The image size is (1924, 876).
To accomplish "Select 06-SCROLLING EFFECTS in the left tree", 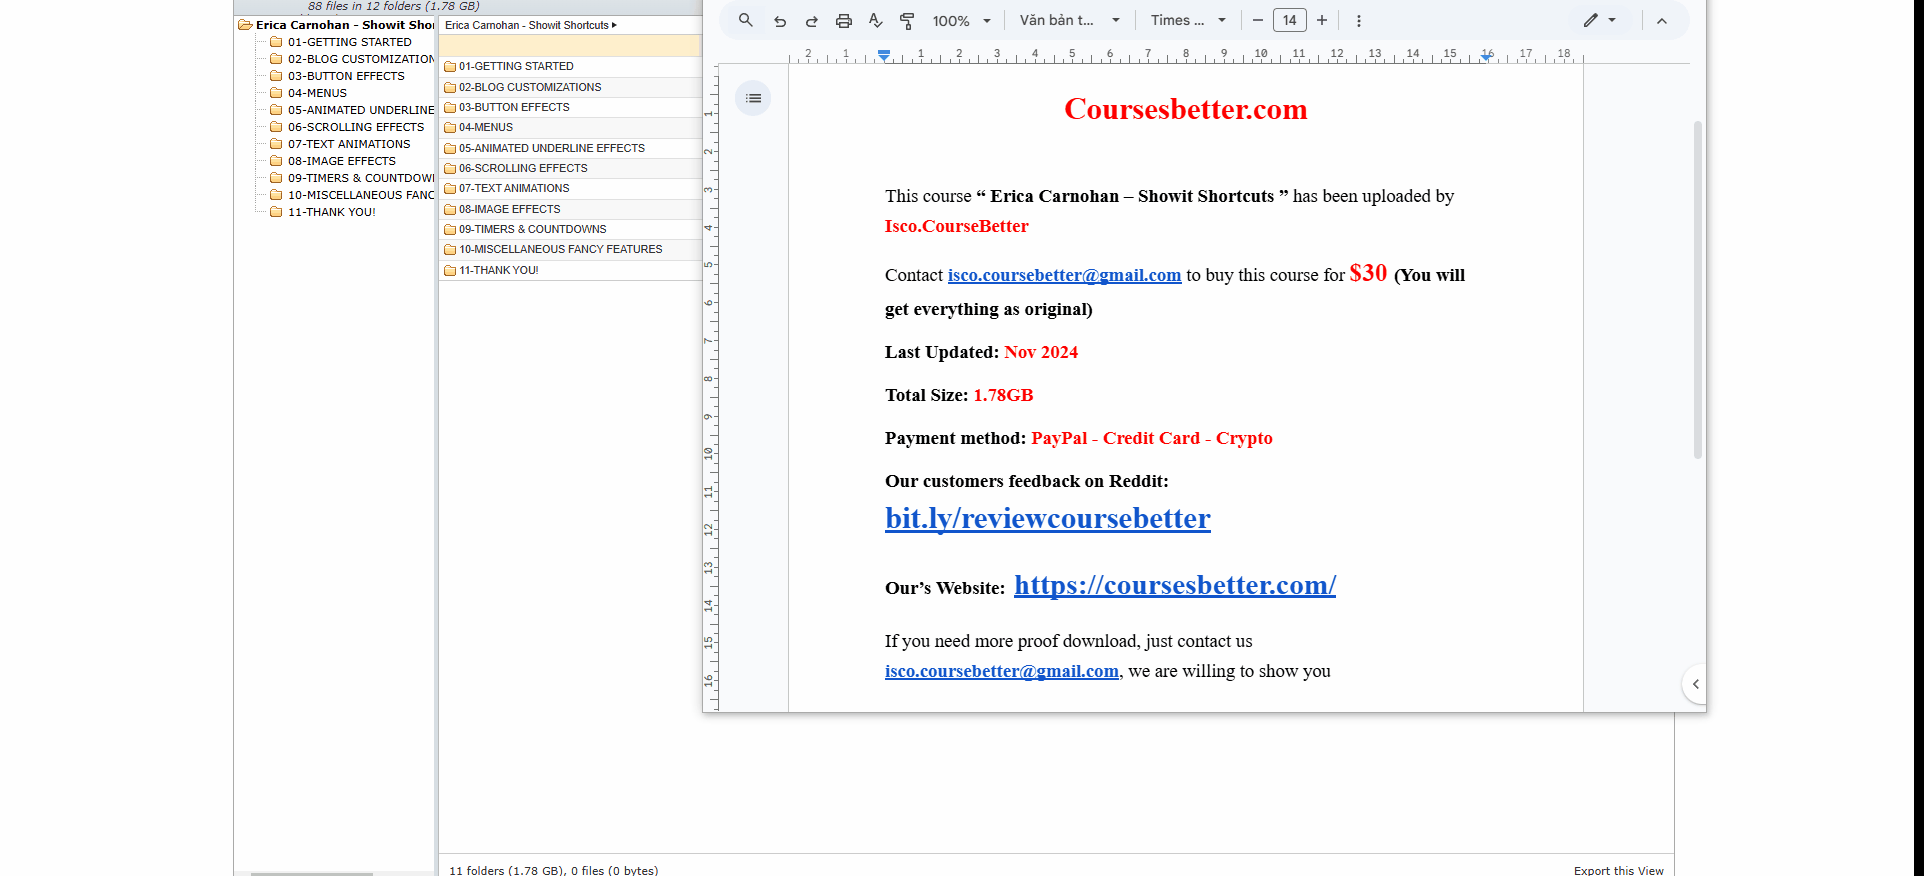I will pyautogui.click(x=355, y=127).
